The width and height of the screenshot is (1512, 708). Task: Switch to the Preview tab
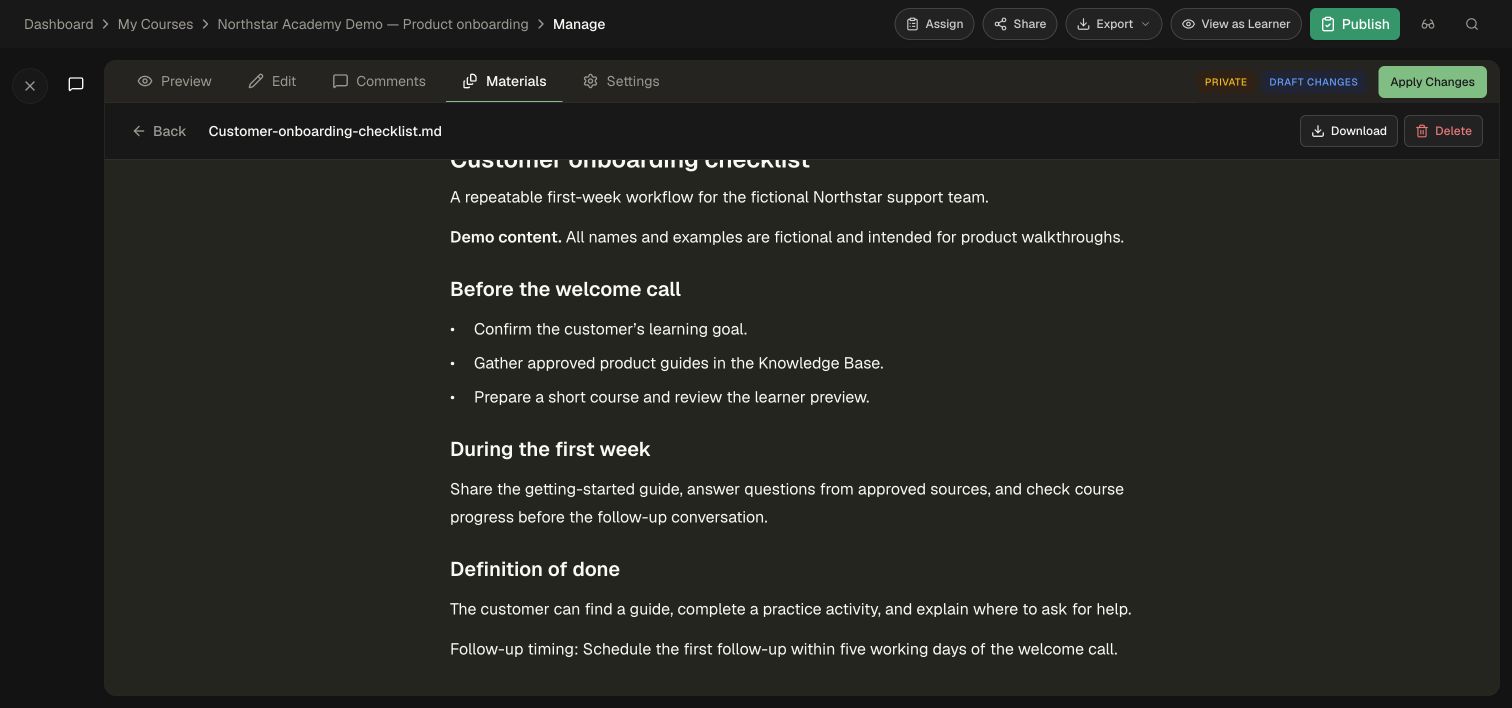tap(175, 81)
